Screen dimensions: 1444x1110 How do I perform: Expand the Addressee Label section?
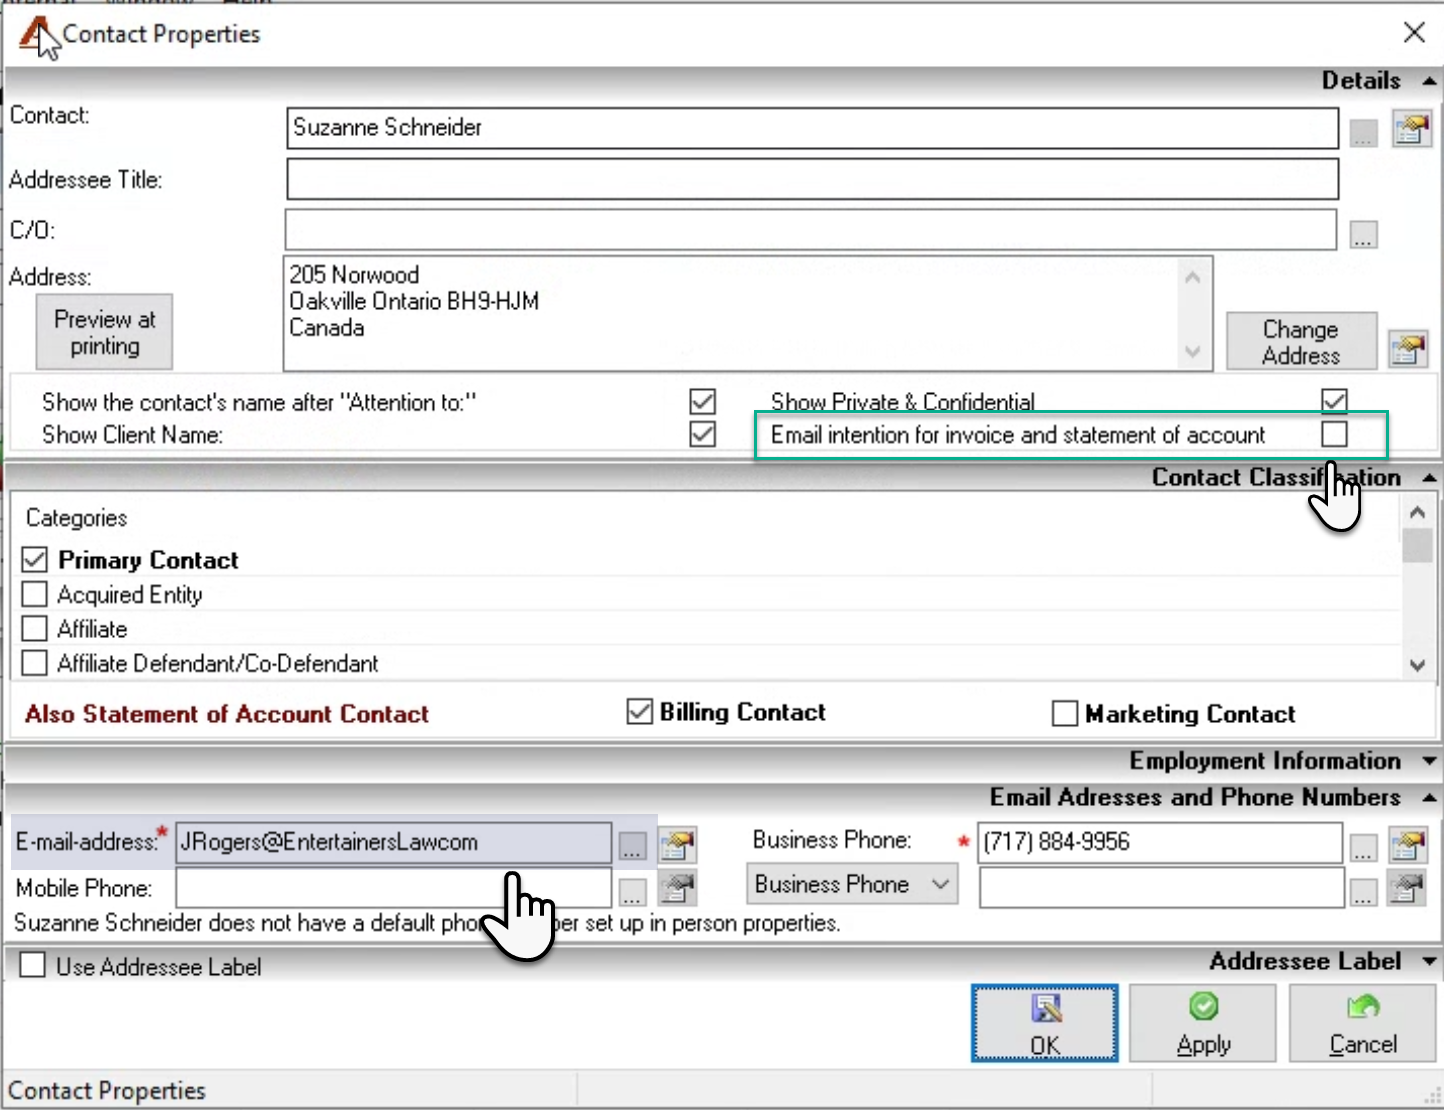click(1430, 961)
